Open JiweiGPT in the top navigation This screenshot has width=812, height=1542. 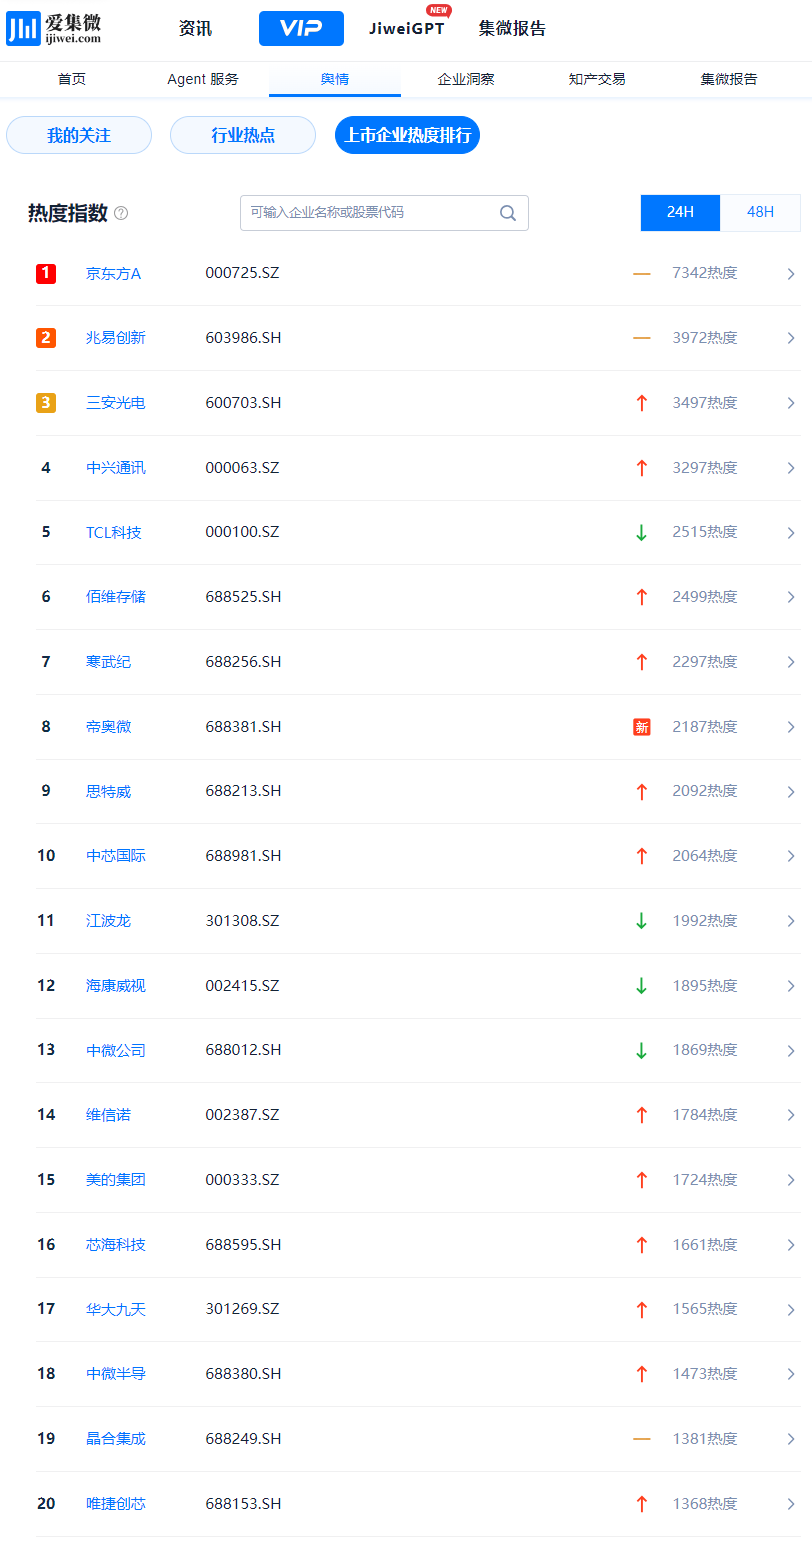pos(407,29)
